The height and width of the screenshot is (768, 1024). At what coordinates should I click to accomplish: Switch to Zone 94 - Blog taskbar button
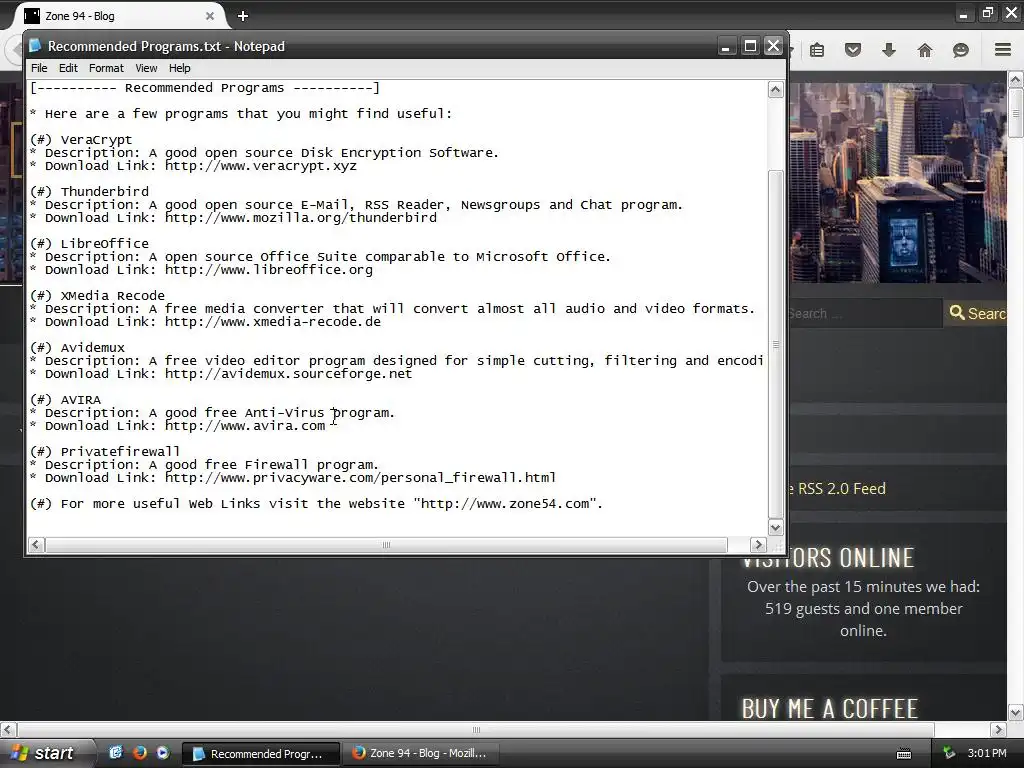(421, 754)
